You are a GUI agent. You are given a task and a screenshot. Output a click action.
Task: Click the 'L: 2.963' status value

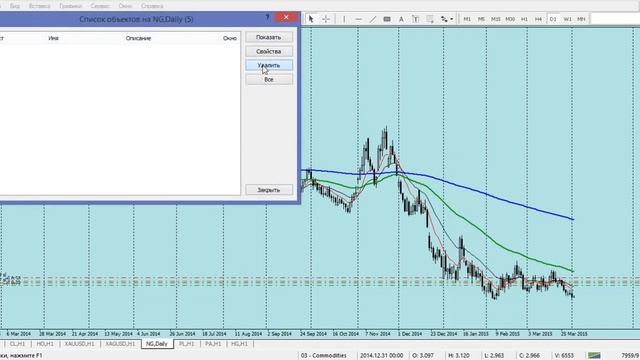coord(494,356)
